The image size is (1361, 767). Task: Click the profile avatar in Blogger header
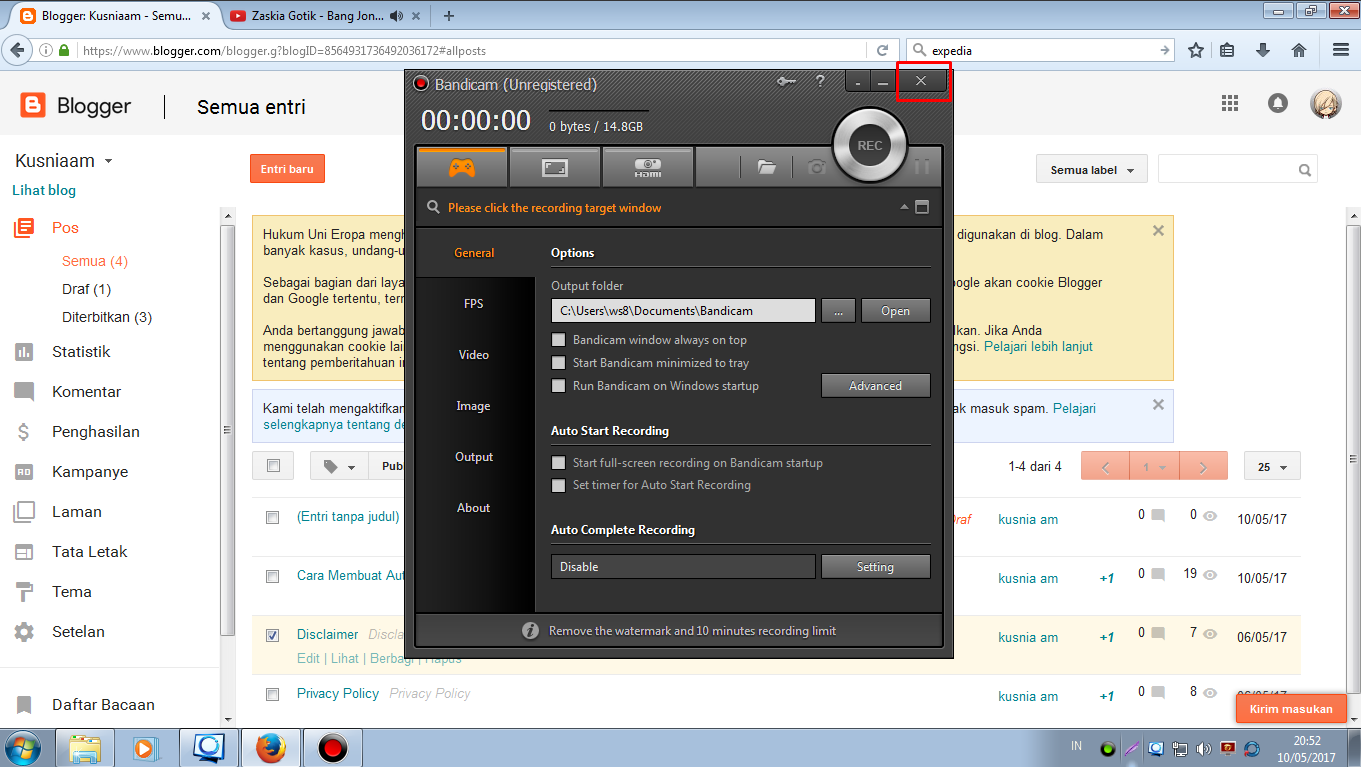tap(1326, 104)
